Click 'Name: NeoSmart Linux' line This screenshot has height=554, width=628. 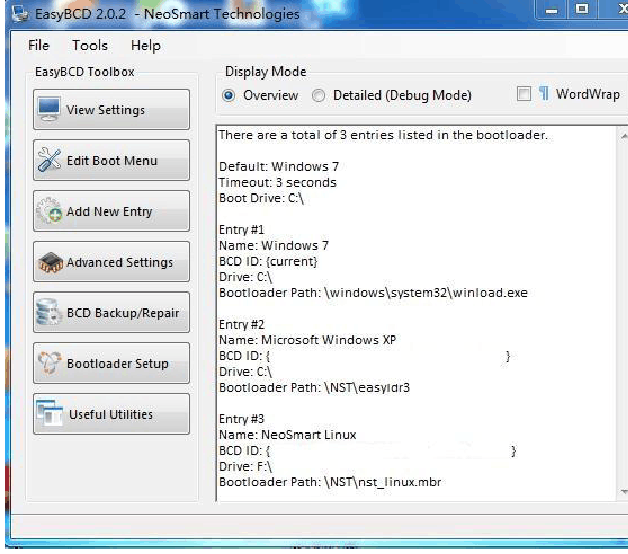288,435
